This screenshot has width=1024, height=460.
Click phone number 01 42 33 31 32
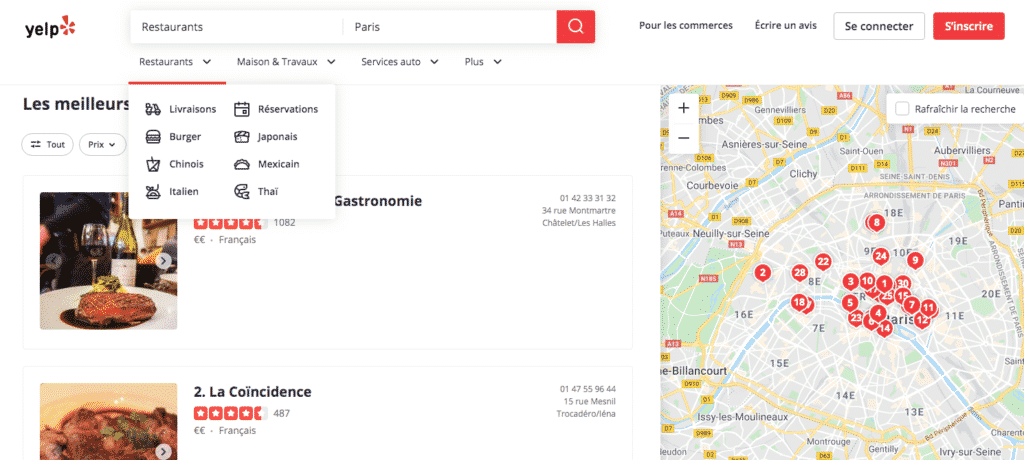tap(588, 198)
